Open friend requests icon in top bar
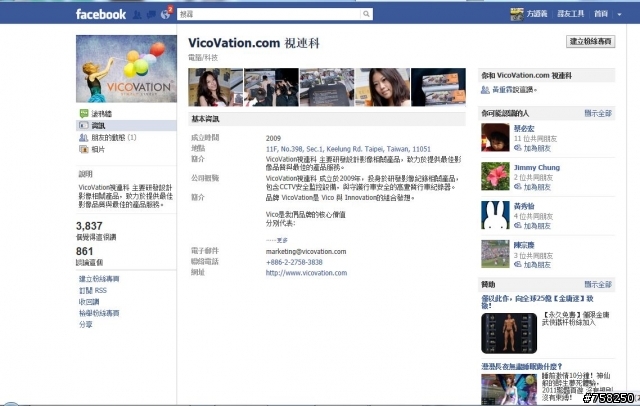Image resolution: width=640 pixels, height=406 pixels. coord(137,14)
